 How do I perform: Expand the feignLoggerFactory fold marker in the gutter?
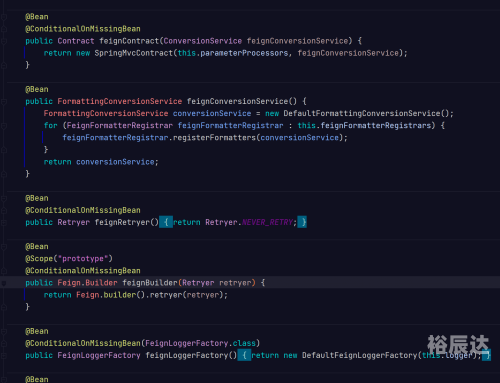(x=4, y=355)
